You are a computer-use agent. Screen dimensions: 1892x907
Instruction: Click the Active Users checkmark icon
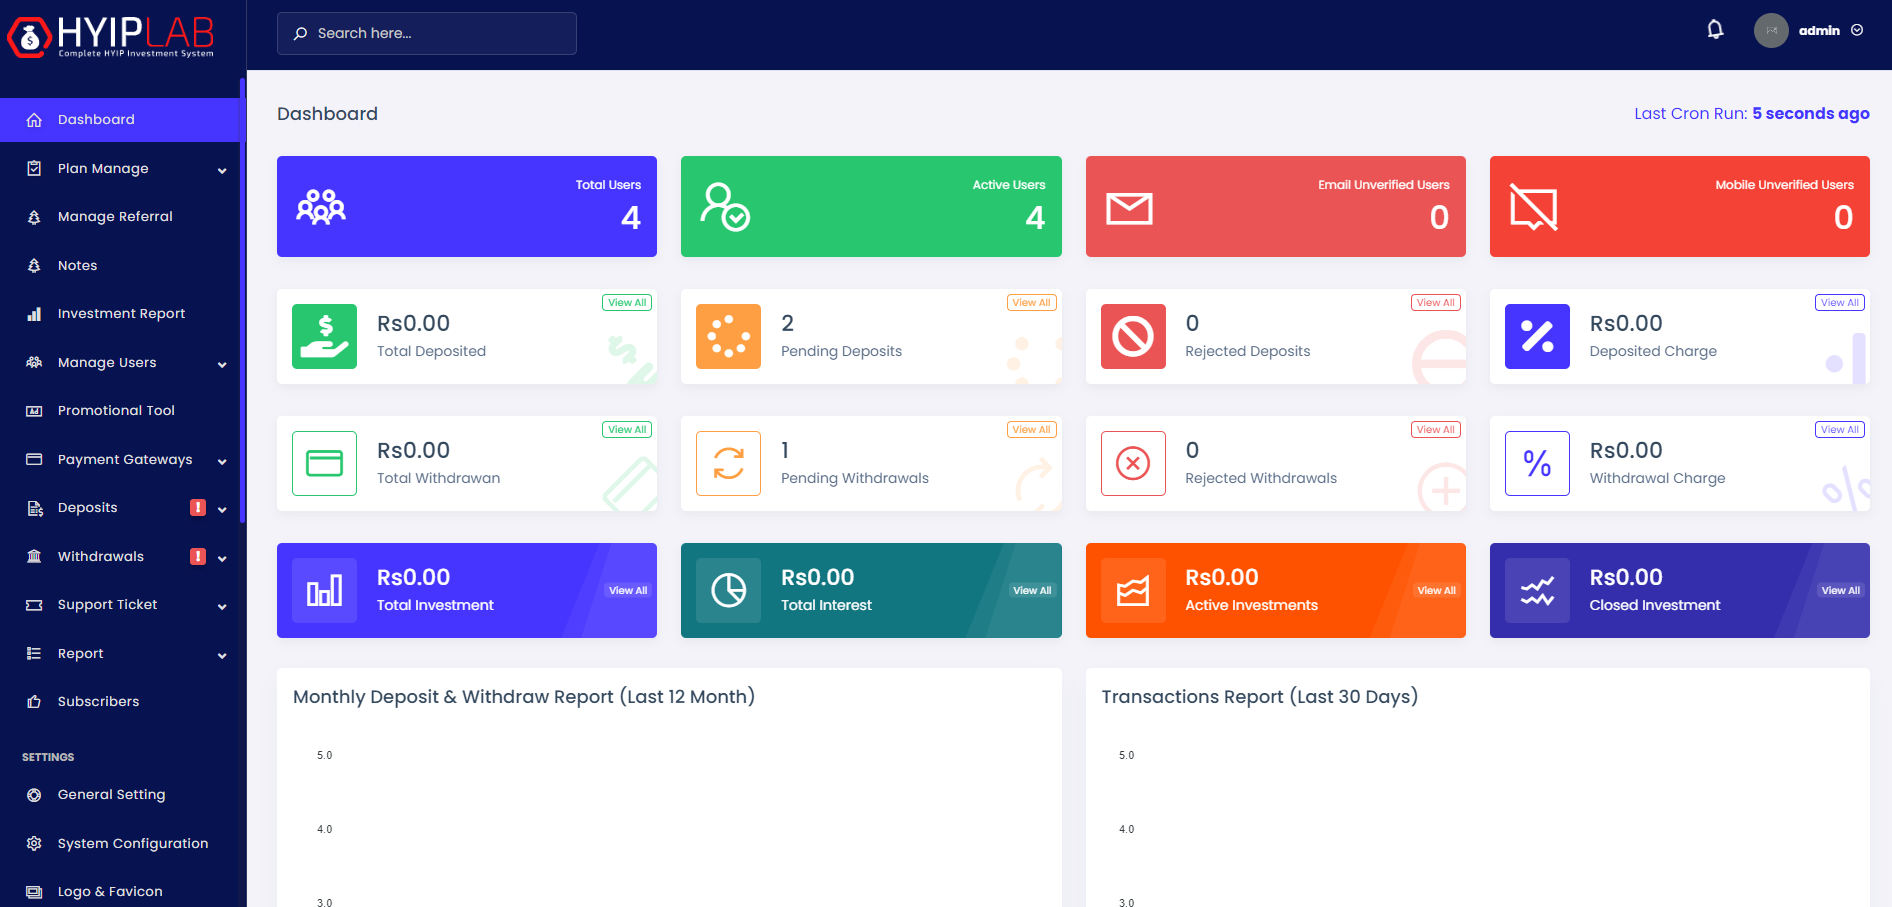(725, 207)
